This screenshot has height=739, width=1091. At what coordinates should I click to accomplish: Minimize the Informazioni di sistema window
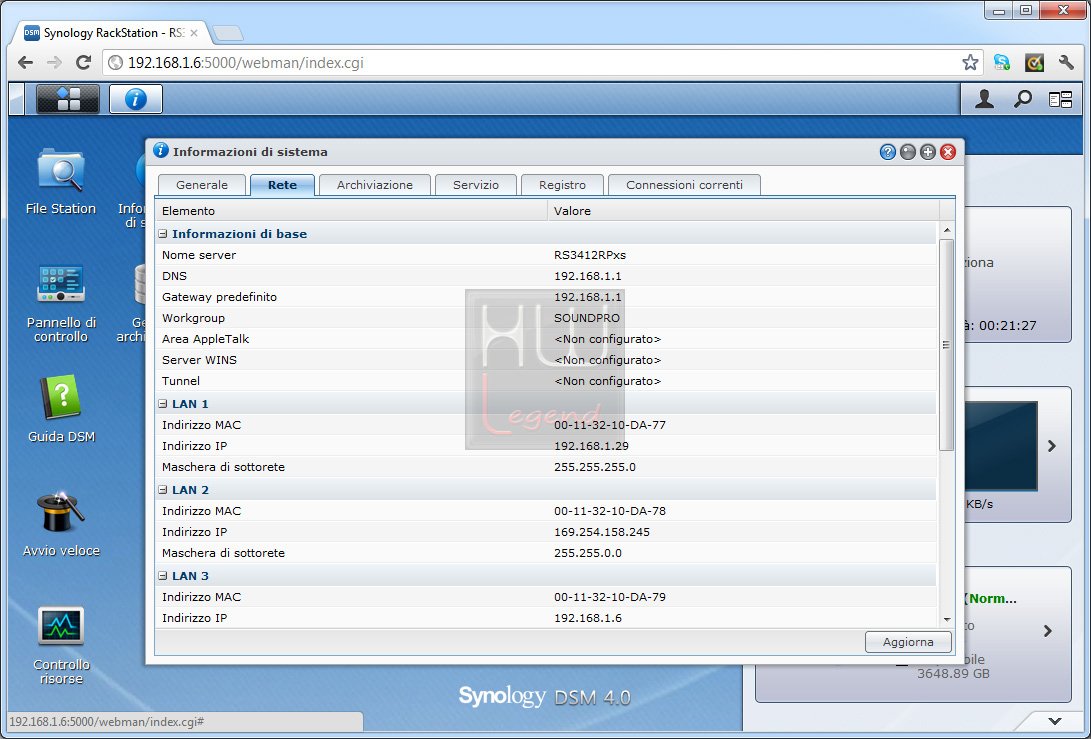907,152
